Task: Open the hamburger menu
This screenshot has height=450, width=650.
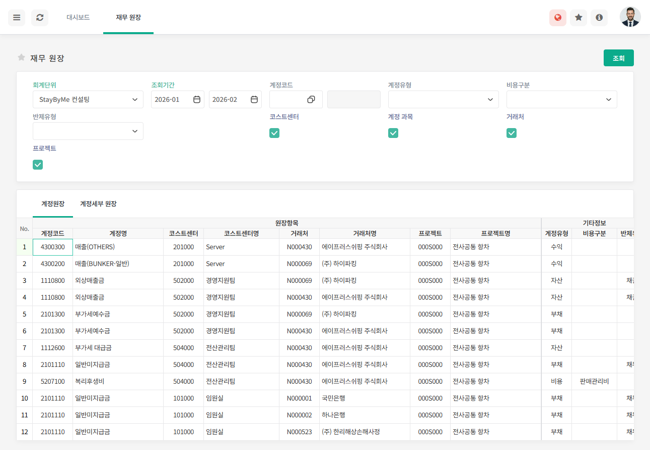Action: click(16, 17)
